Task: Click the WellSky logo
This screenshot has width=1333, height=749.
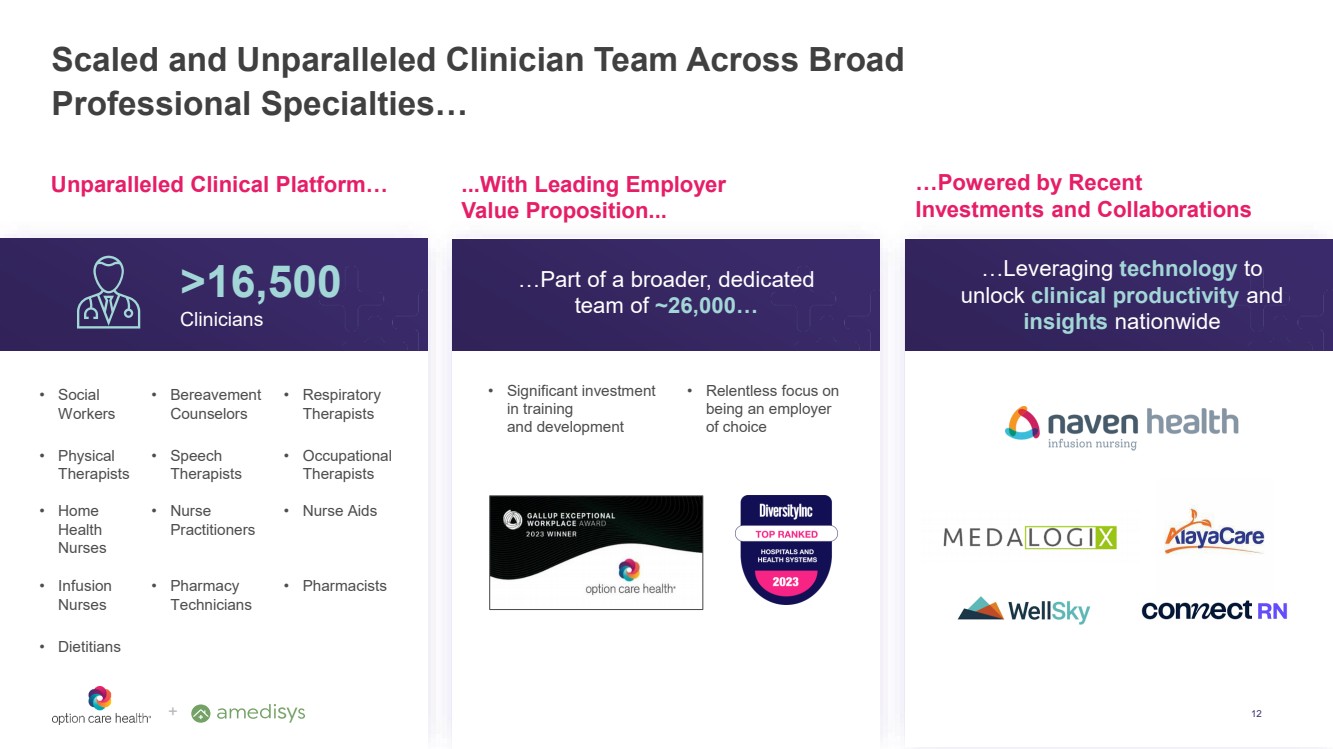Action: (1023, 609)
